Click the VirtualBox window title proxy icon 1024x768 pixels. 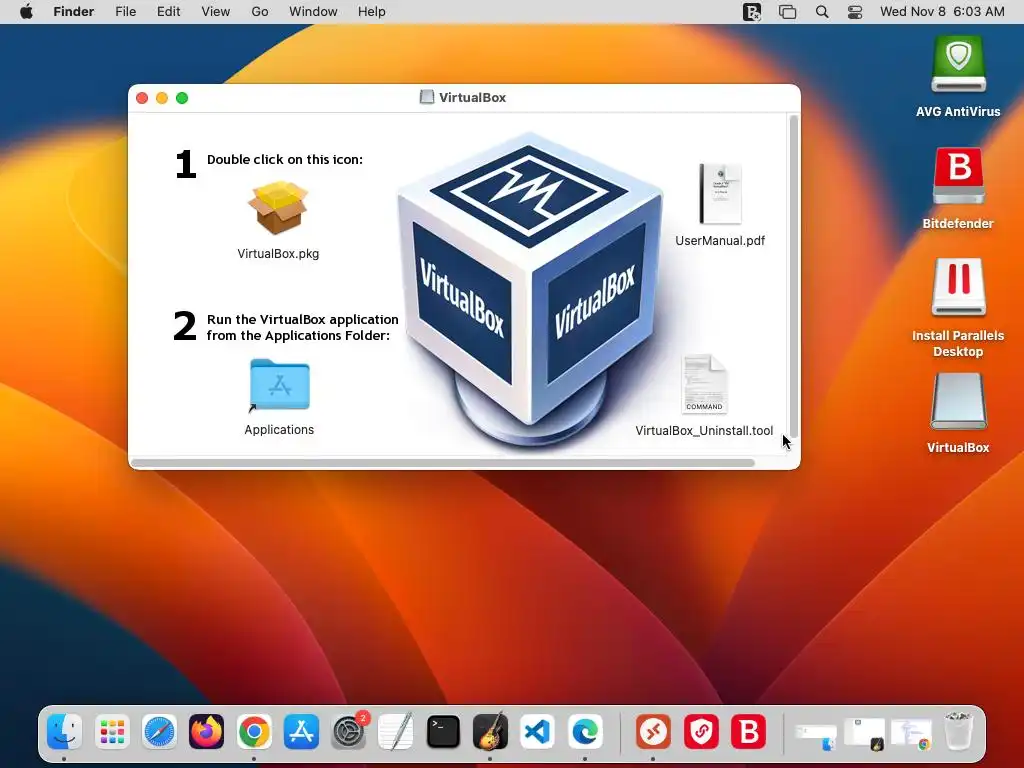click(426, 97)
